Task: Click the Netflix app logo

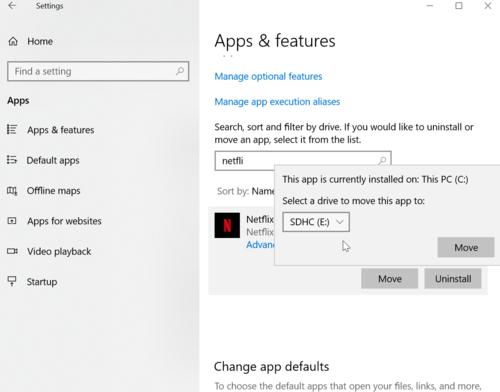Action: point(227,225)
